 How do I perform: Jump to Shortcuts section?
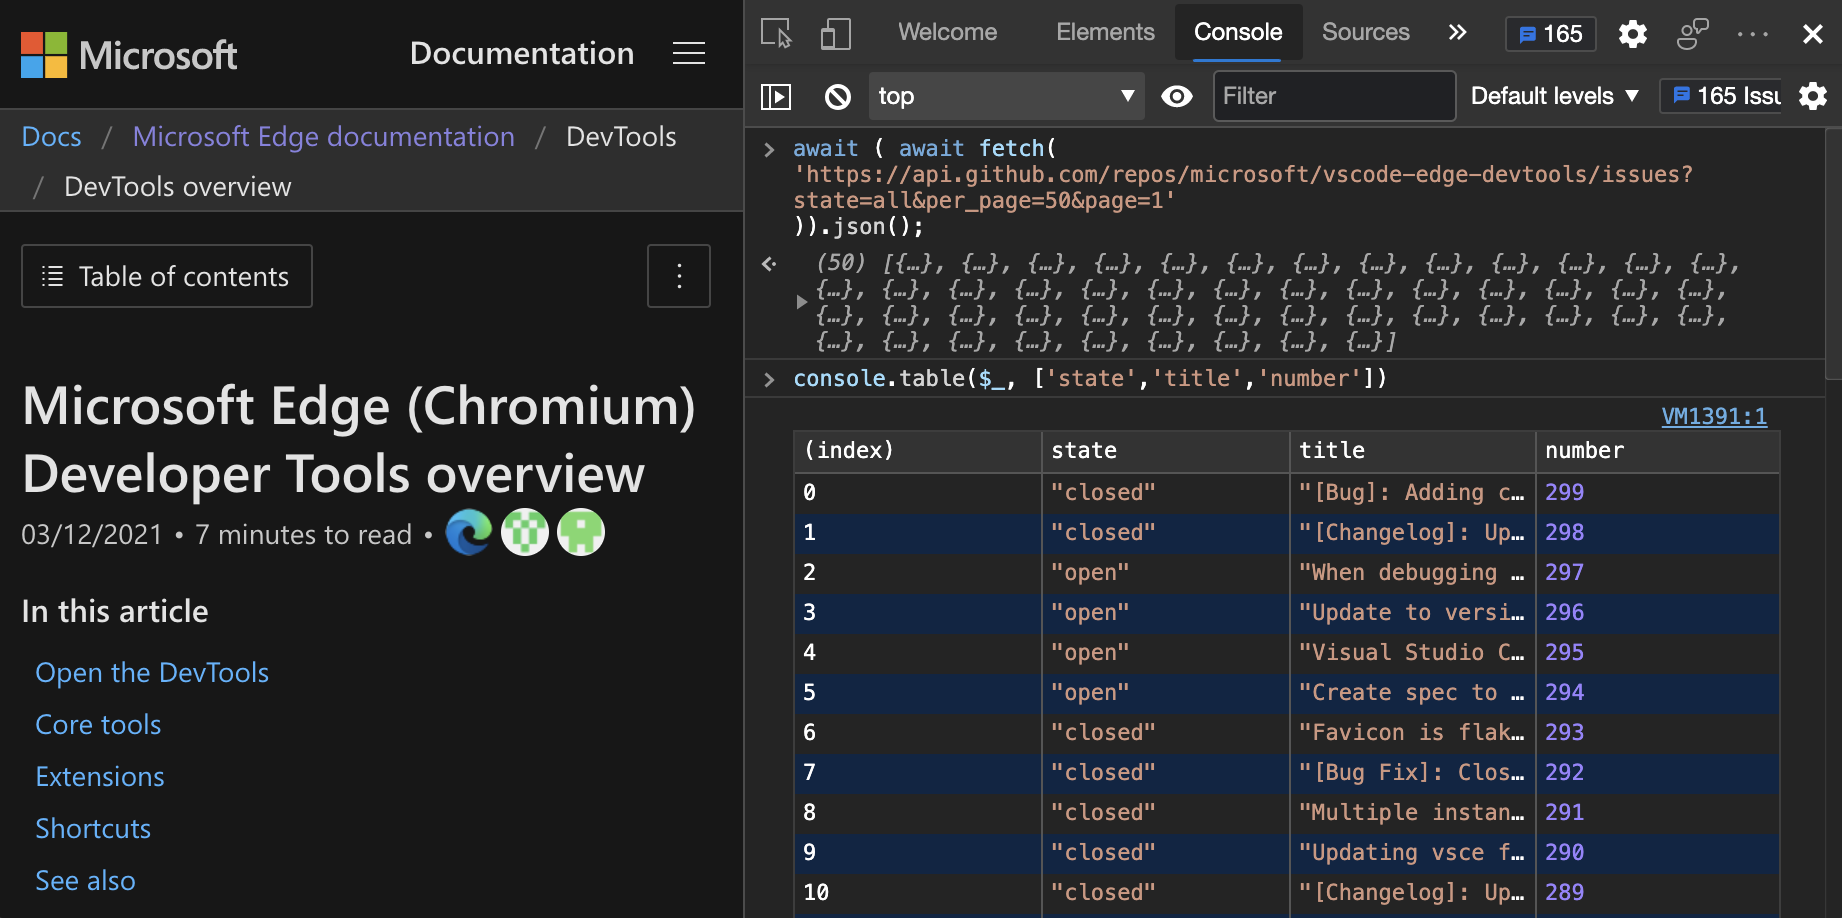(93, 829)
